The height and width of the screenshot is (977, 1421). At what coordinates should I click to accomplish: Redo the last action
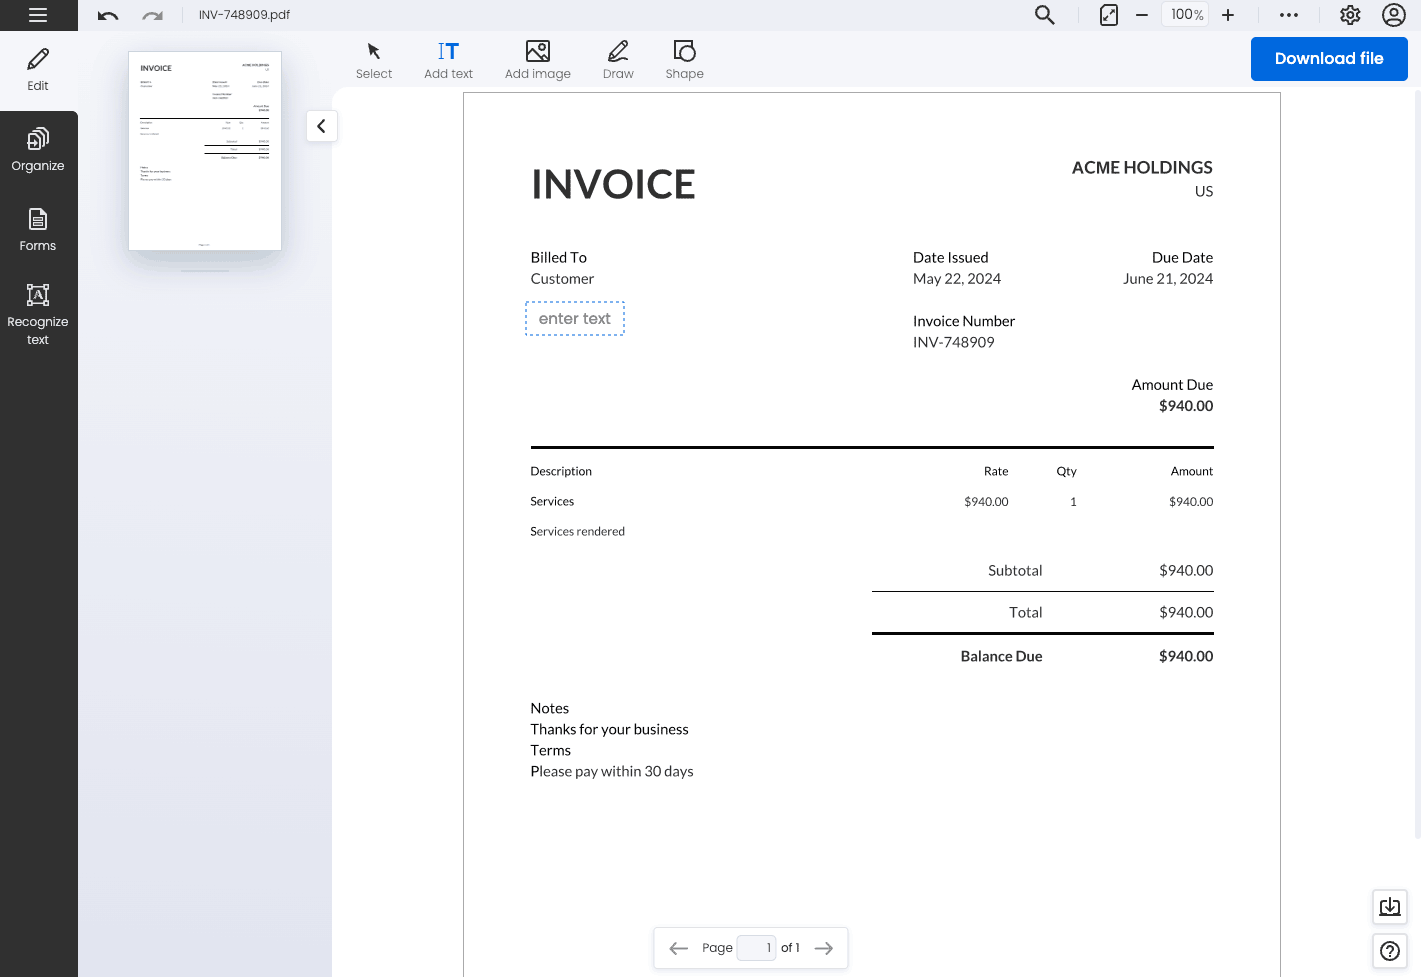point(152,15)
